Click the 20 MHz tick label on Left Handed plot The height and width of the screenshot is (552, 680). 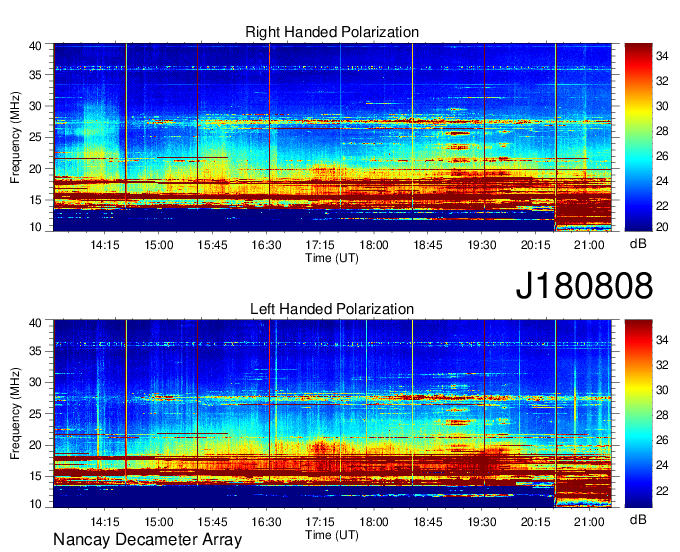35,445
